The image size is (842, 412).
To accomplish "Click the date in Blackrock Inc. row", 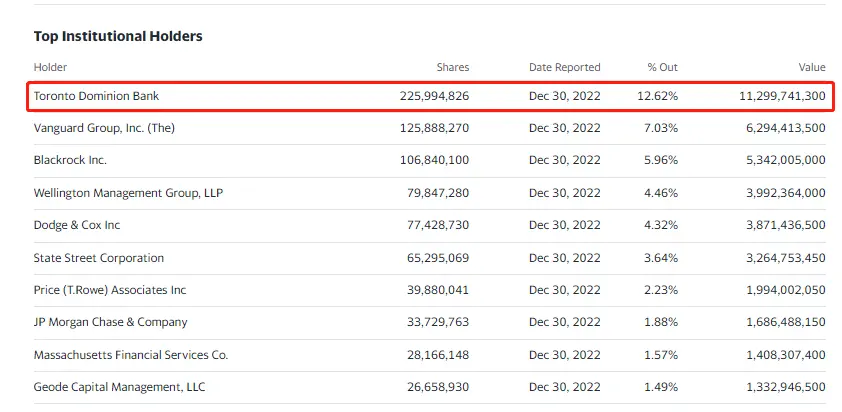I will tap(565, 160).
